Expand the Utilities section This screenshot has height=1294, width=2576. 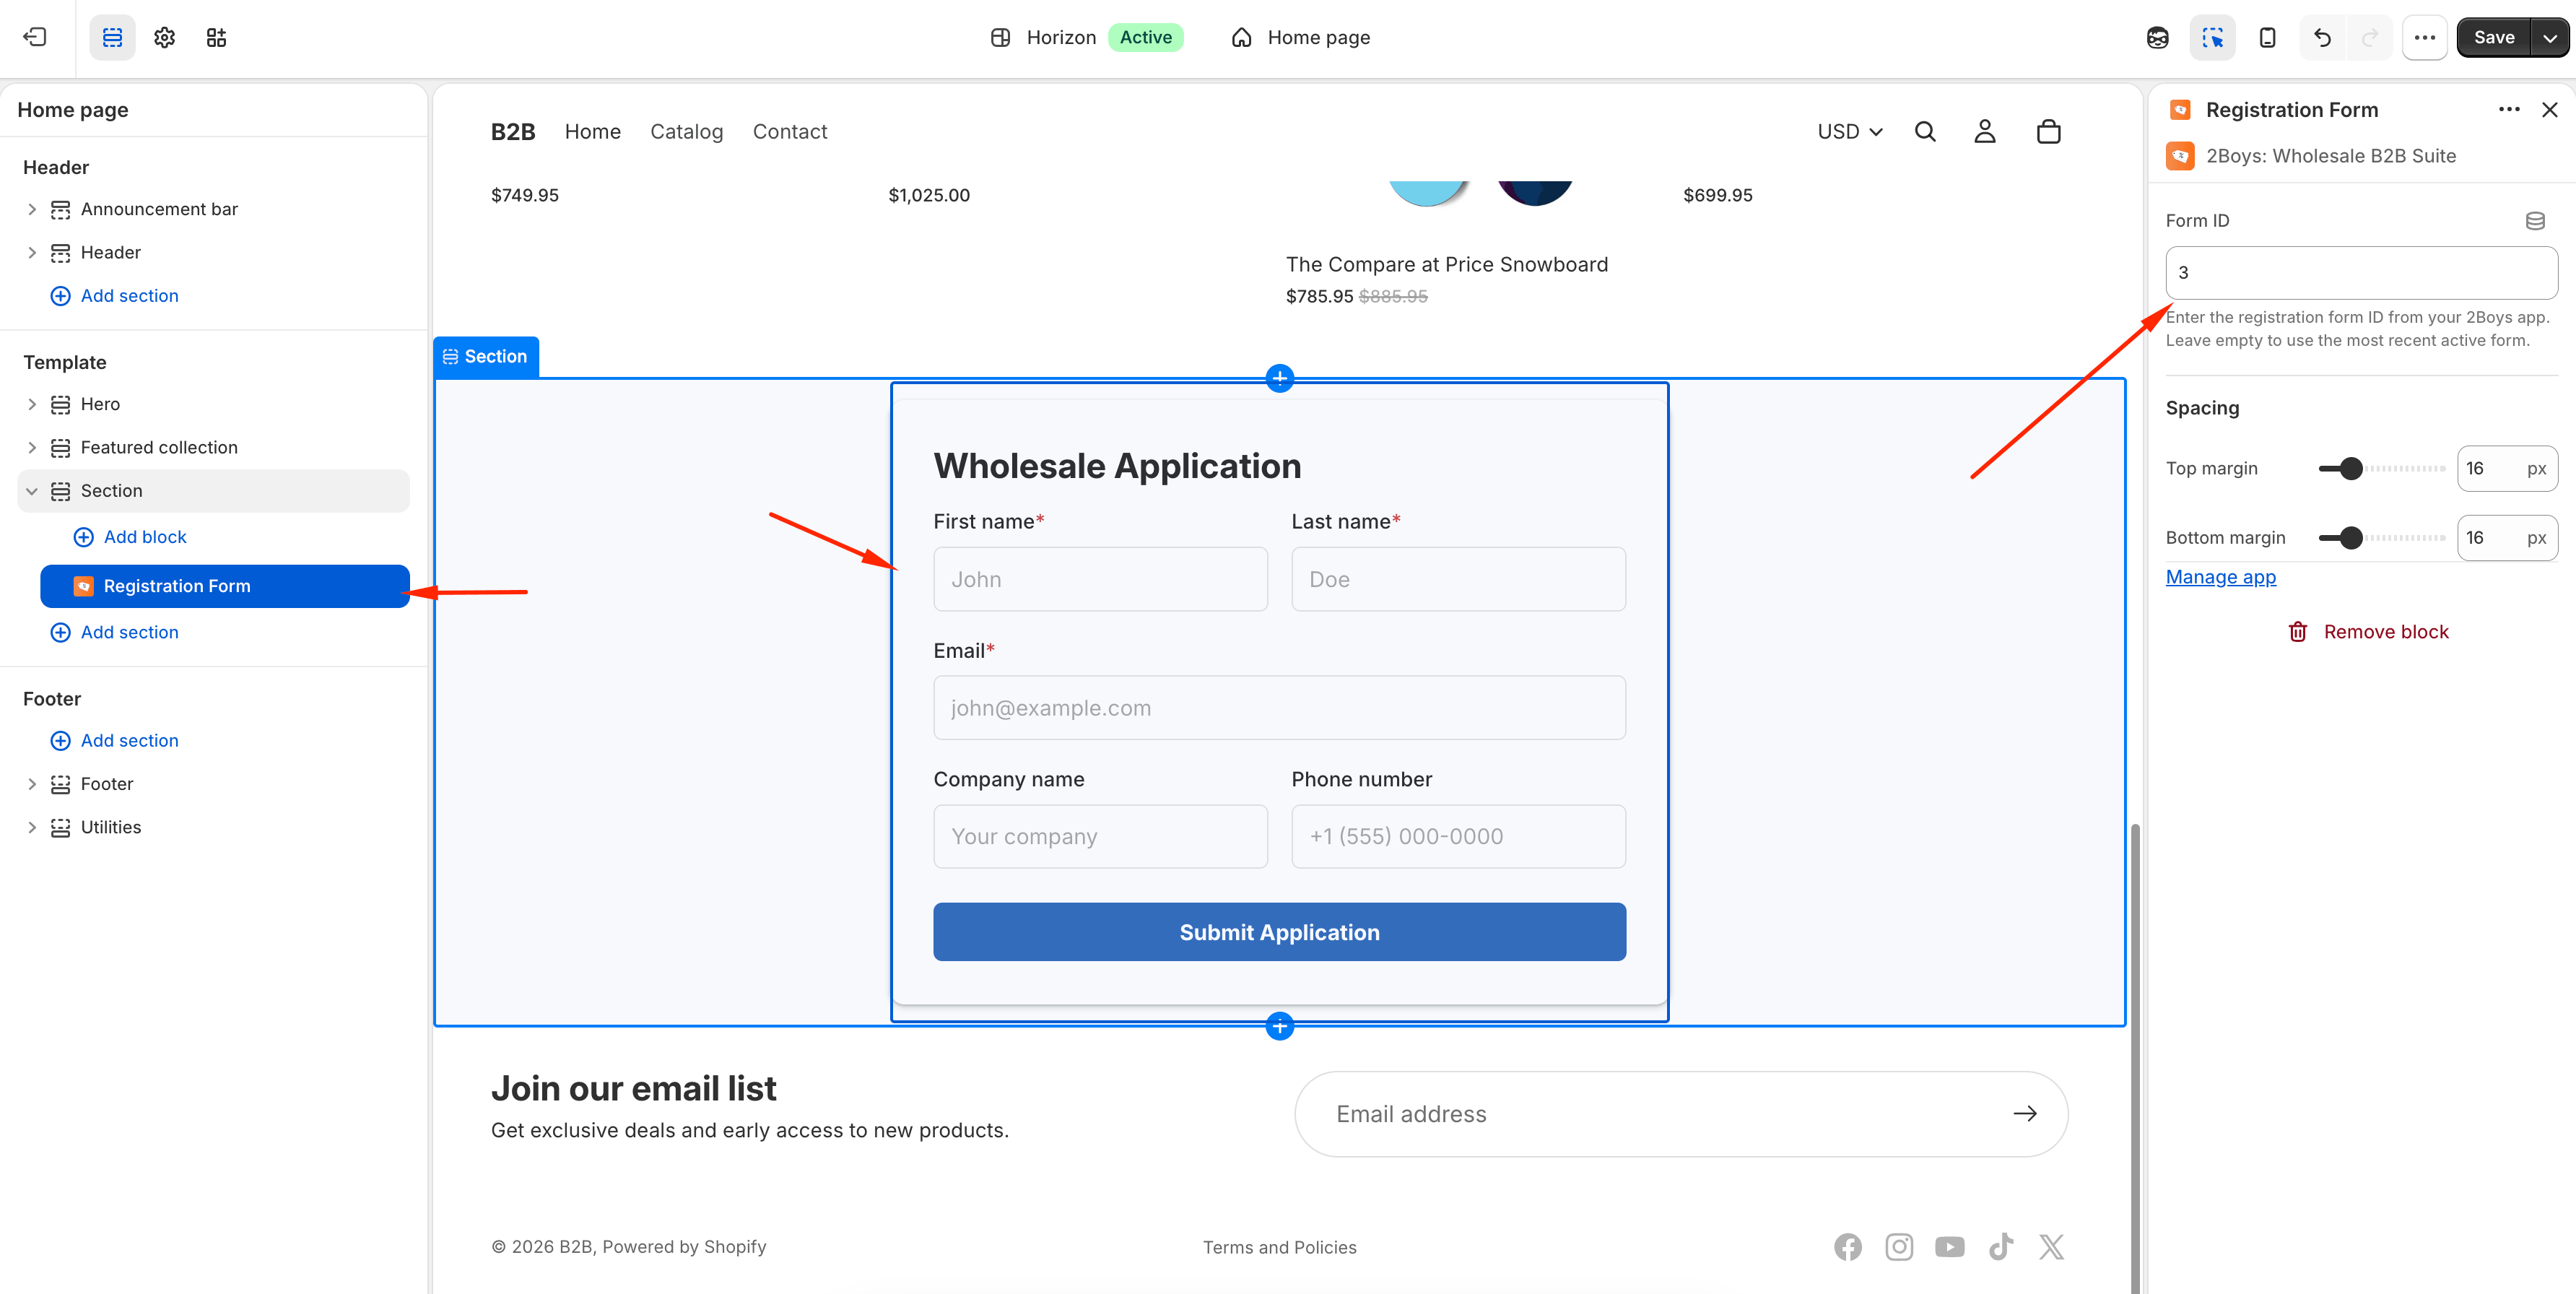click(32, 827)
